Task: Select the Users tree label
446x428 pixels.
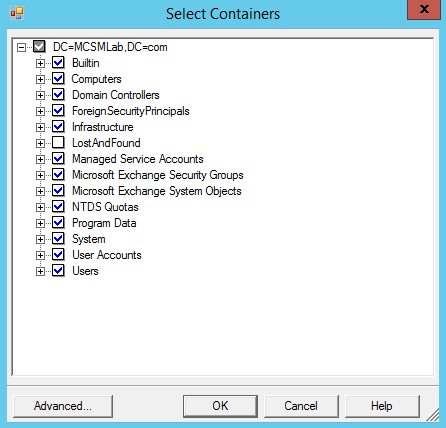Action: point(85,271)
